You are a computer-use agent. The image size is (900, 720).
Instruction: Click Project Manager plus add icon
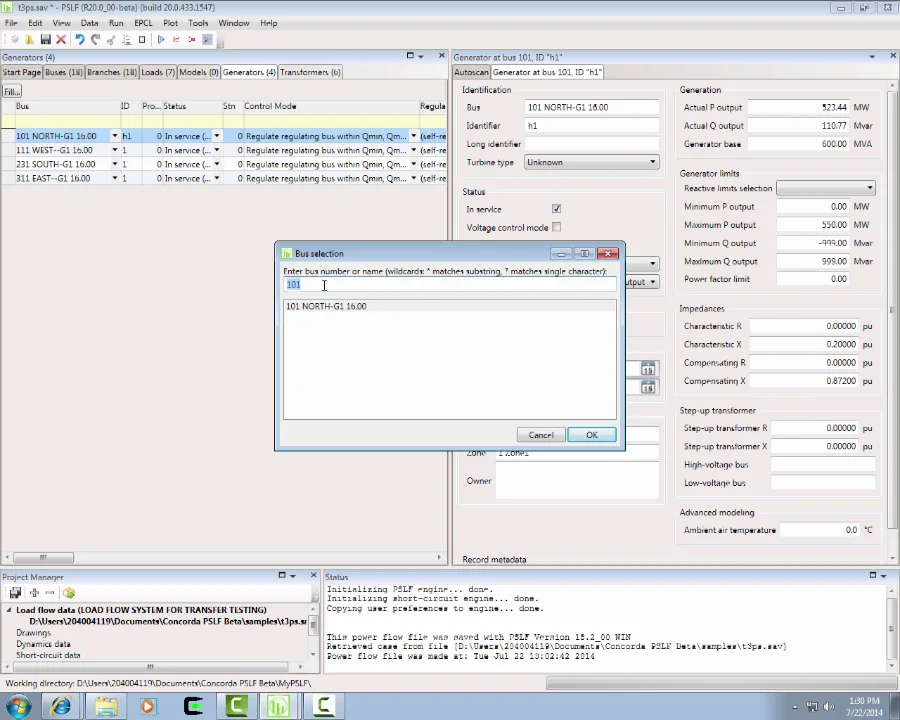[x=34, y=593]
